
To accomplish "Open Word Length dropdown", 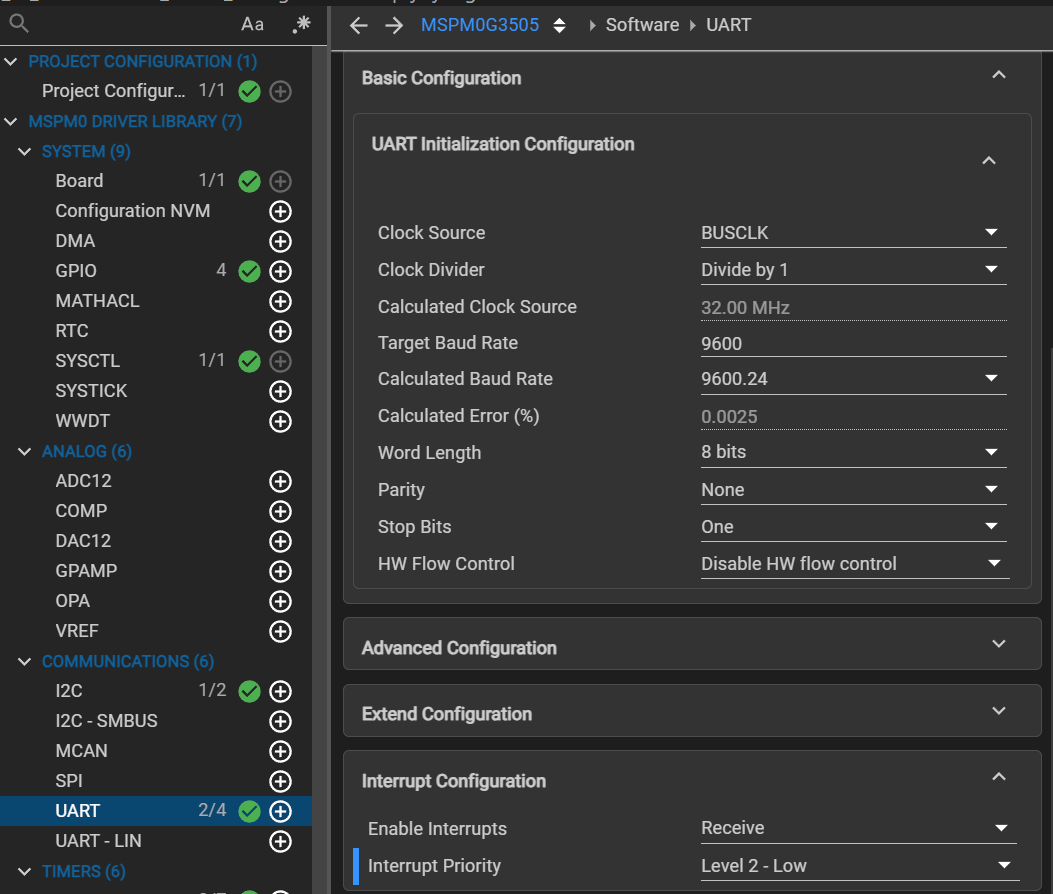I will tap(854, 452).
